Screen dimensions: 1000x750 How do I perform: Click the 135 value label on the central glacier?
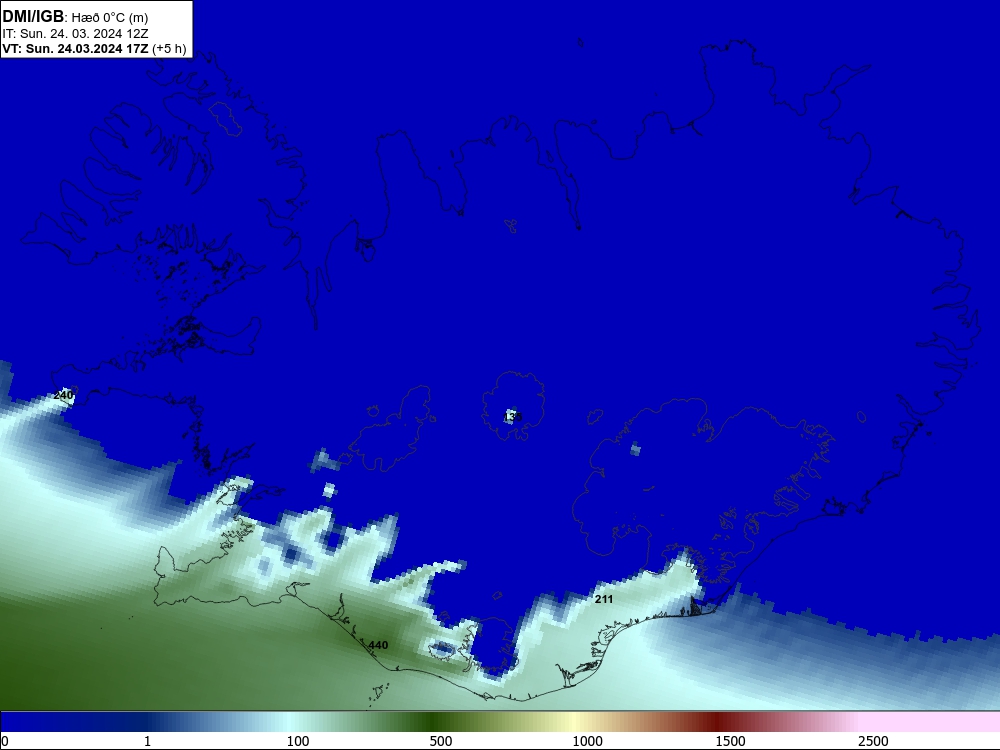click(513, 417)
